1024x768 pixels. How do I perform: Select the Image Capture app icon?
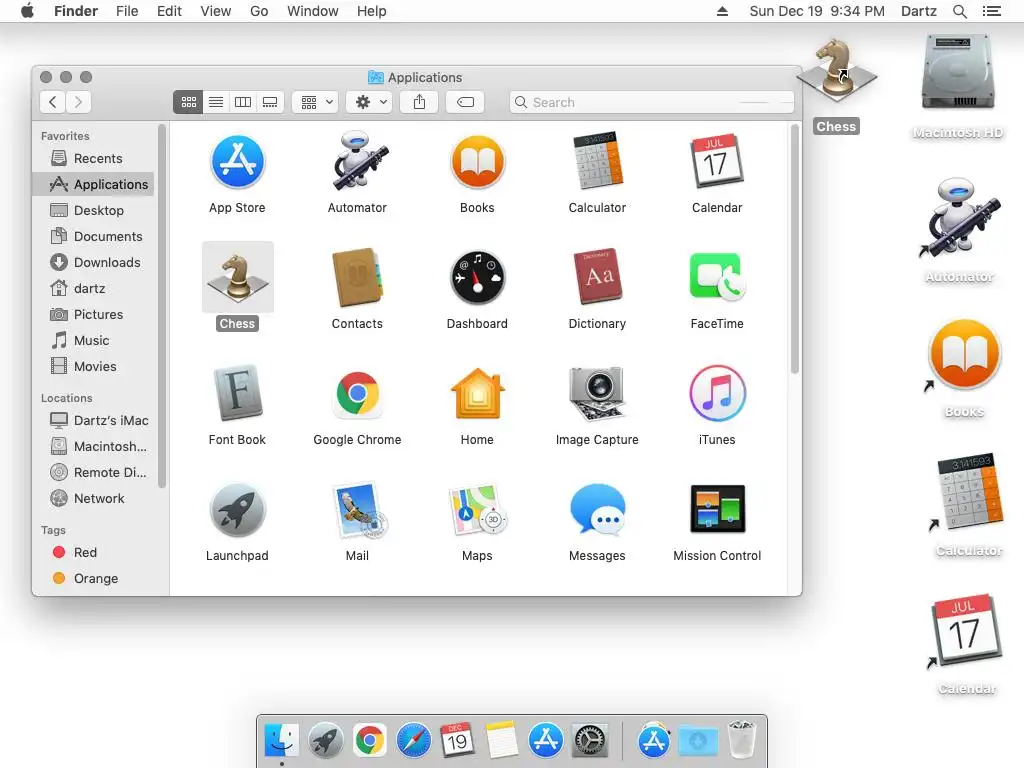[597, 393]
